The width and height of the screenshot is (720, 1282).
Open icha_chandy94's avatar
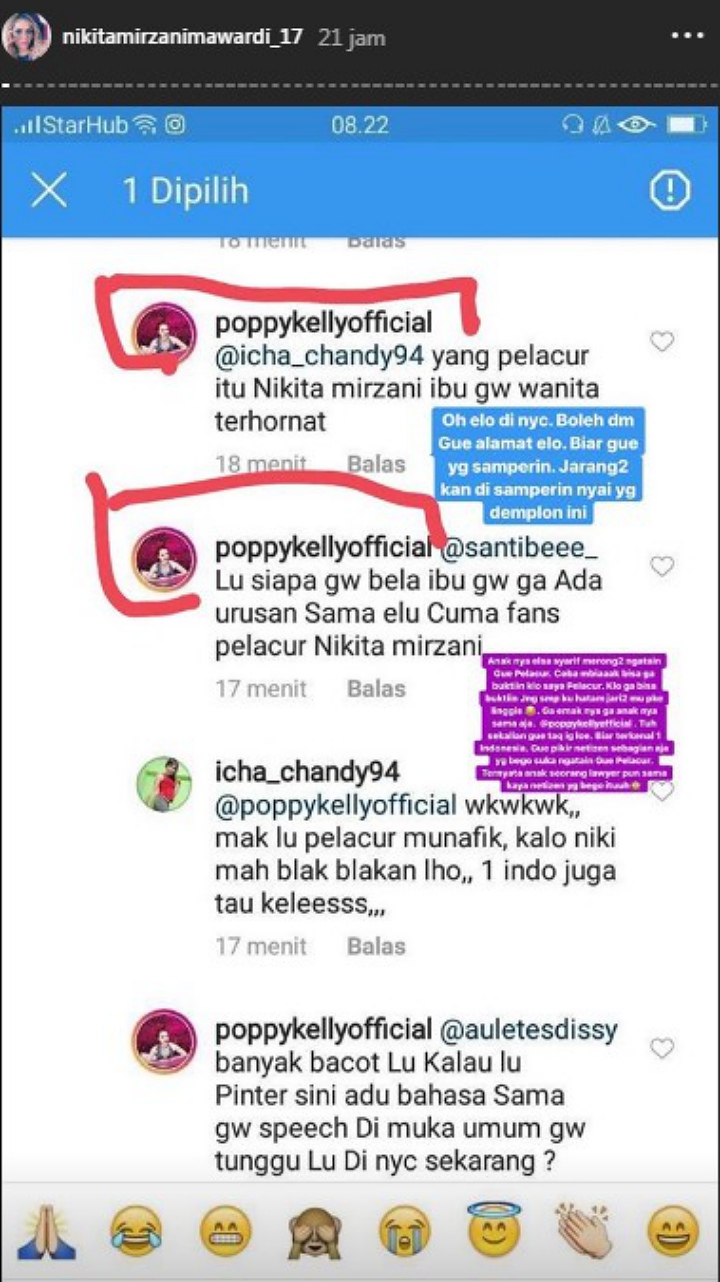point(164,785)
